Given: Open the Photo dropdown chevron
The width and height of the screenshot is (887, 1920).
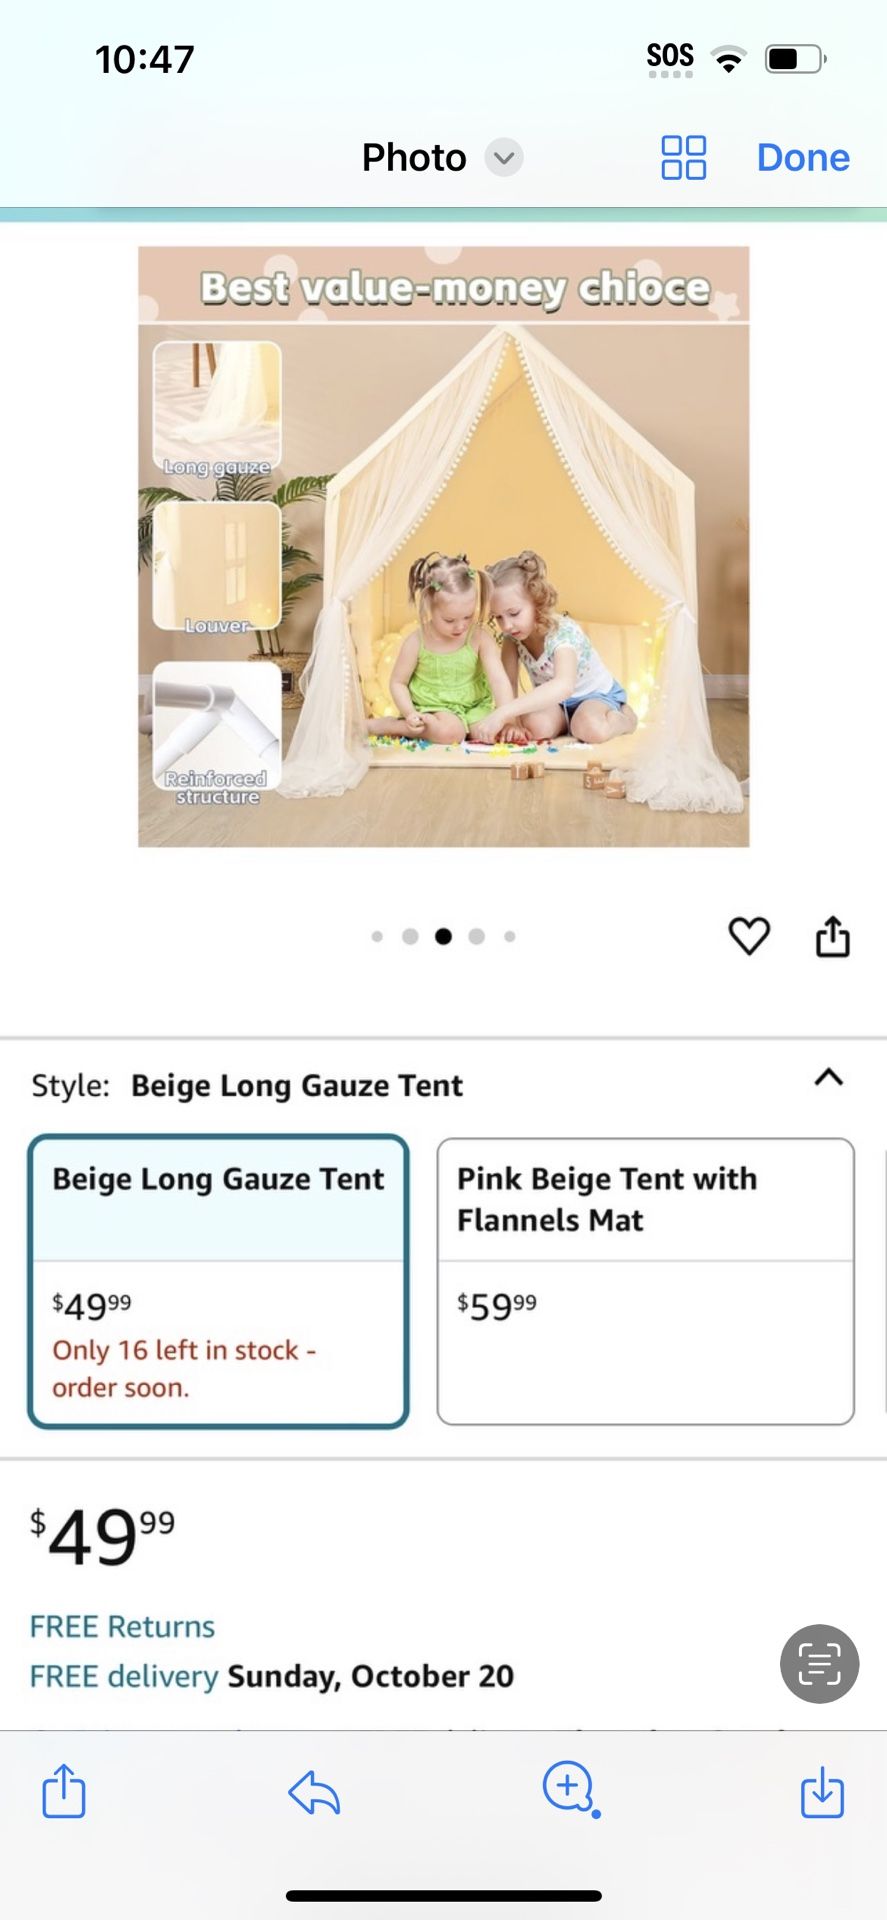Looking at the screenshot, I should click(504, 158).
